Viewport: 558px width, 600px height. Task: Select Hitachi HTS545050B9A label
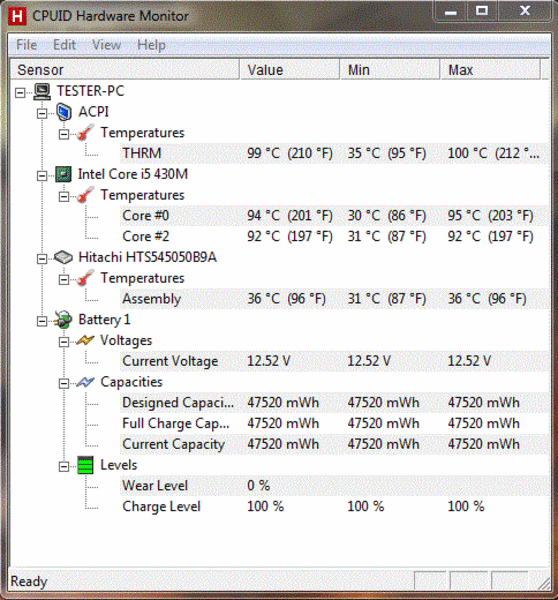click(148, 258)
